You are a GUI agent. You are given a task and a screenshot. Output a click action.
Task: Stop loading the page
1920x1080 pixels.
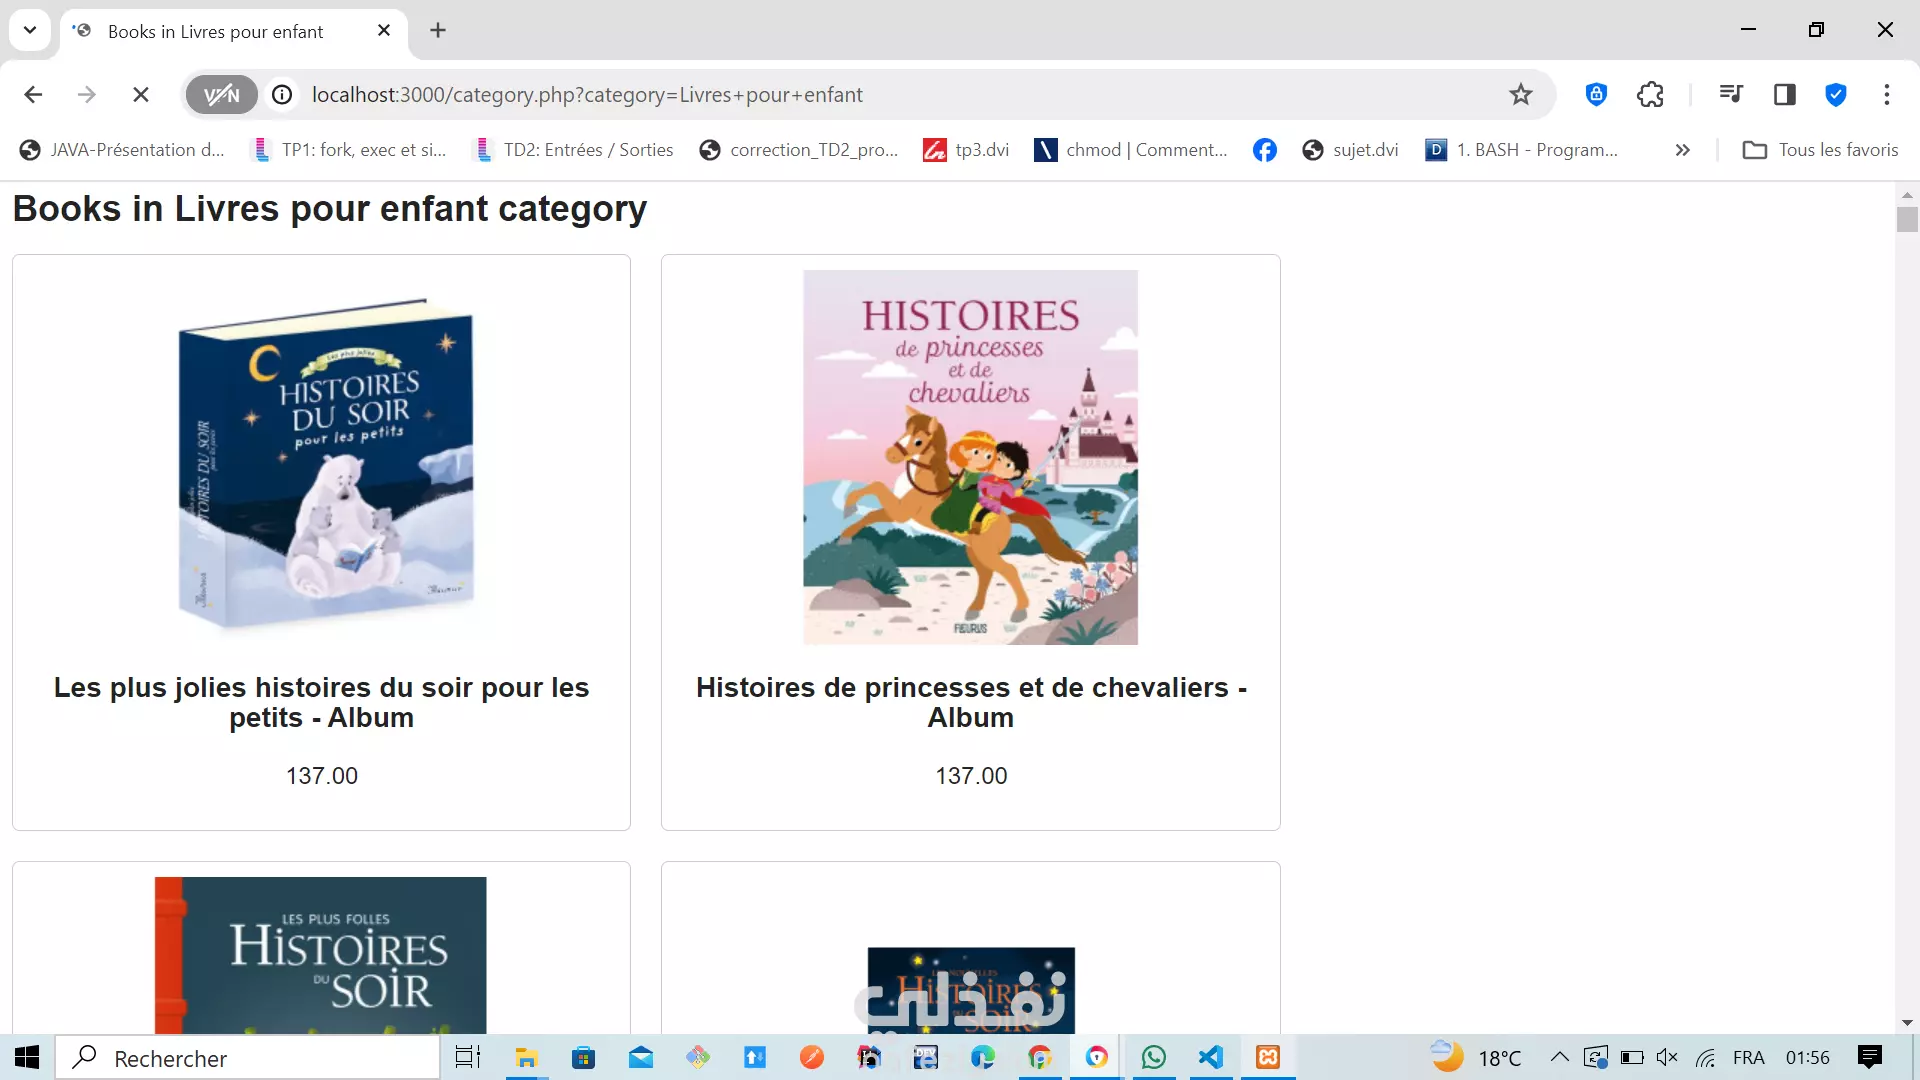141,95
